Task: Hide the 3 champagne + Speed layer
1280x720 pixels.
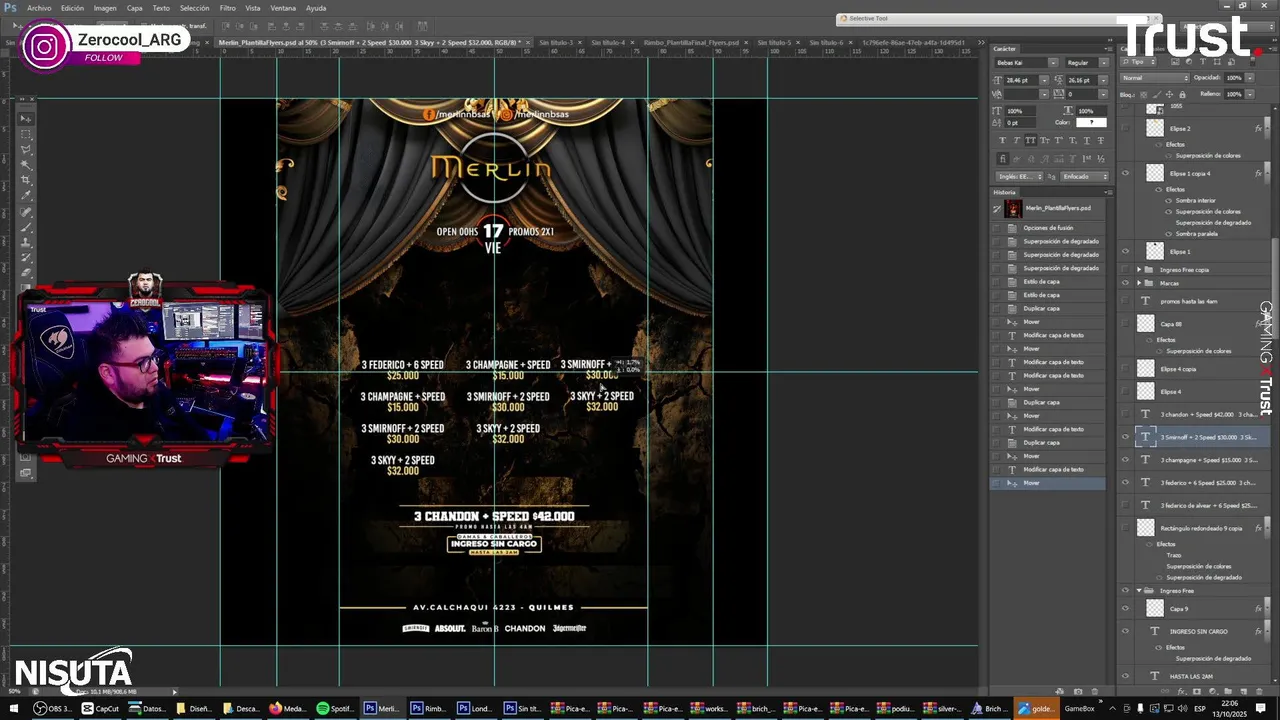Action: coord(1125,460)
